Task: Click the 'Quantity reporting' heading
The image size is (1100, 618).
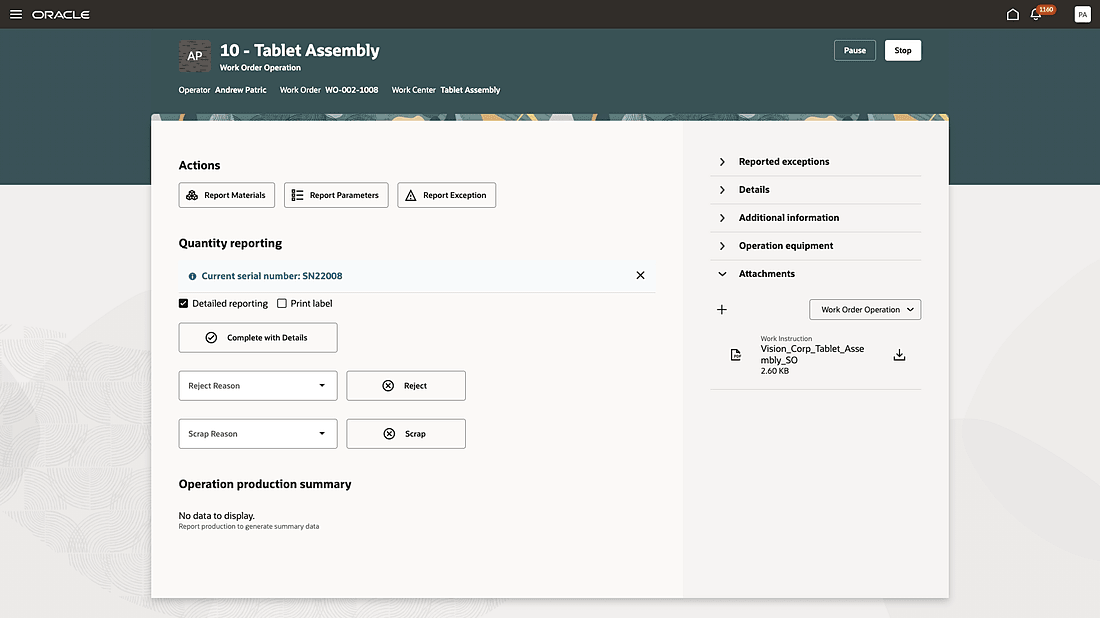Action: pos(230,243)
